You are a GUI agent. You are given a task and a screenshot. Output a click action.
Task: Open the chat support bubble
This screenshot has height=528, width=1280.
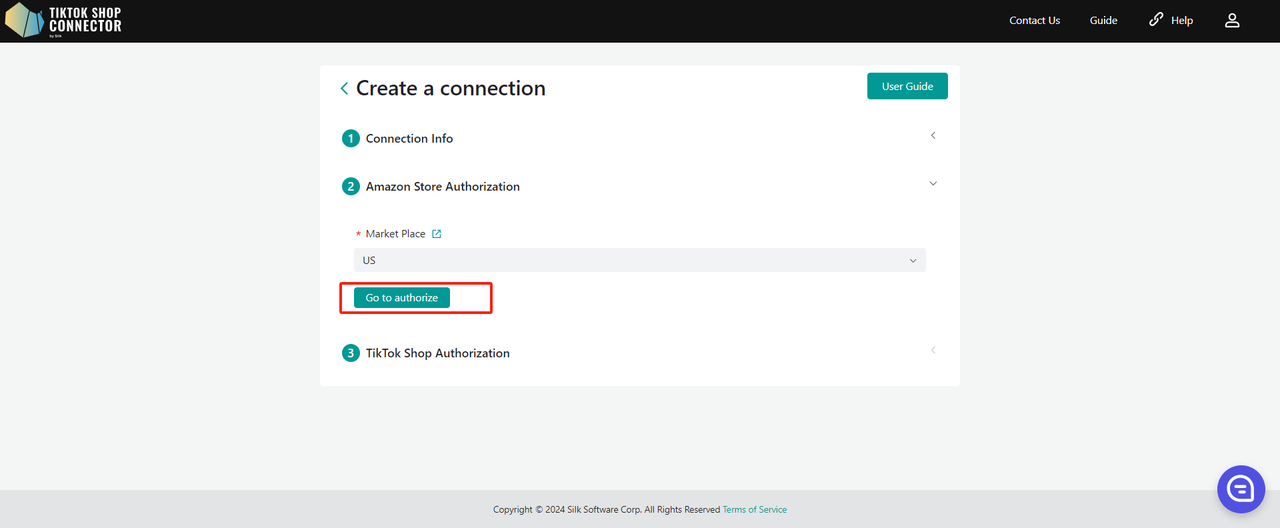click(x=1241, y=489)
